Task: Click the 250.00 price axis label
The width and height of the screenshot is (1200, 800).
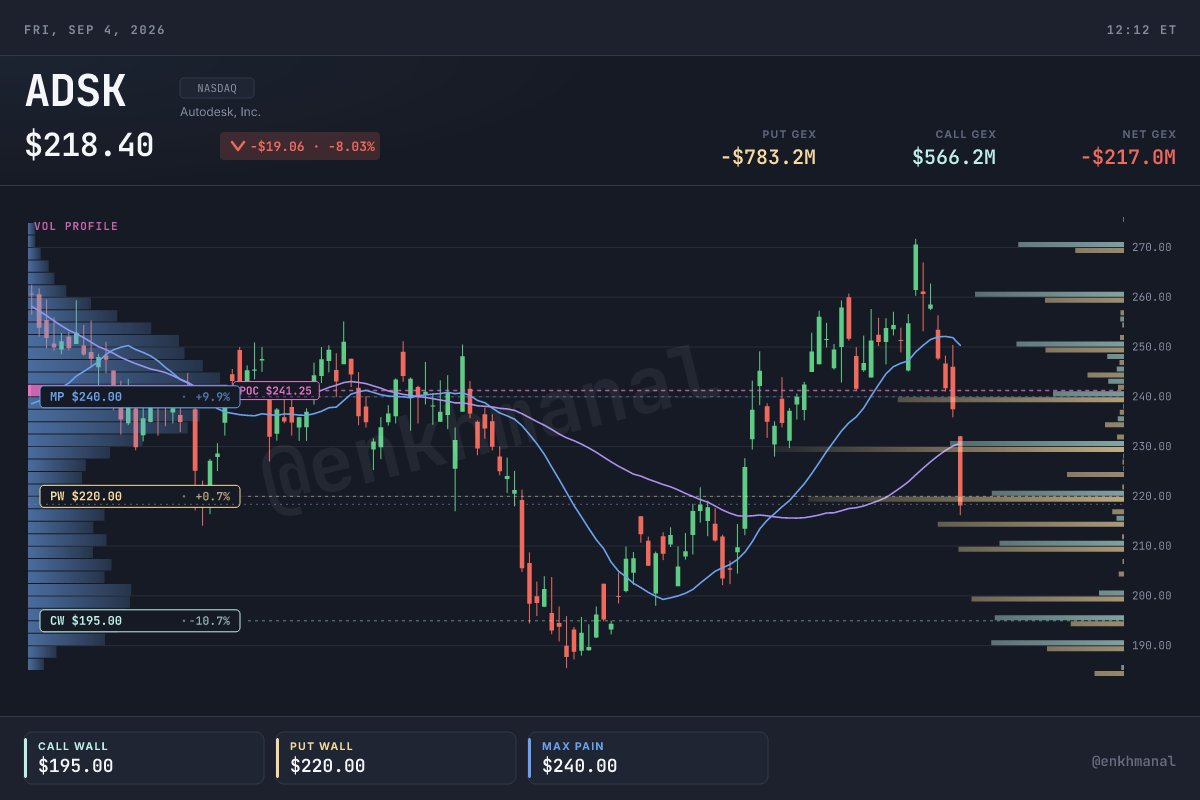Action: pyautogui.click(x=1152, y=347)
